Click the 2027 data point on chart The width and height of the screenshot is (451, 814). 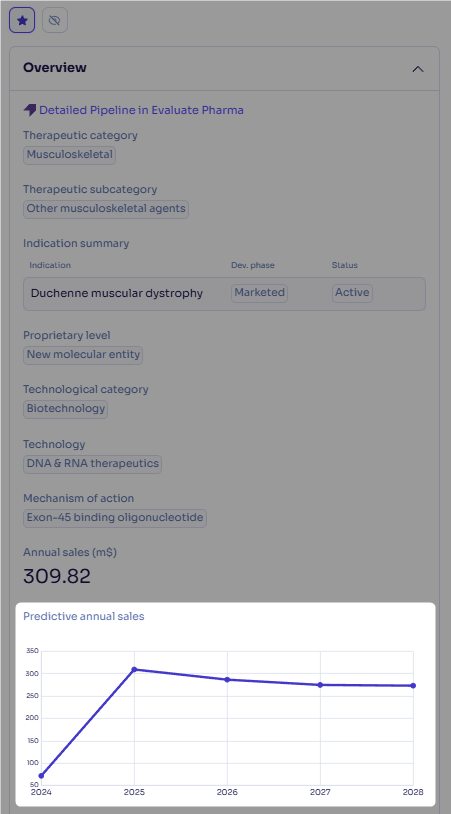(320, 685)
